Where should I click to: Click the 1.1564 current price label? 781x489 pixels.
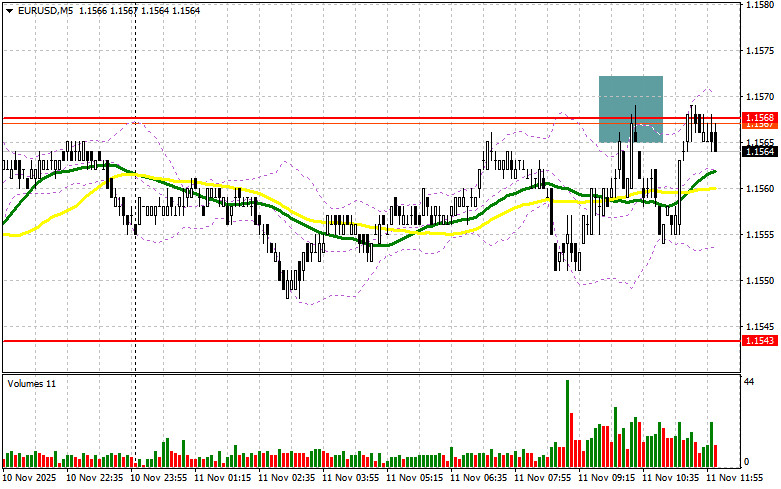[x=760, y=151]
